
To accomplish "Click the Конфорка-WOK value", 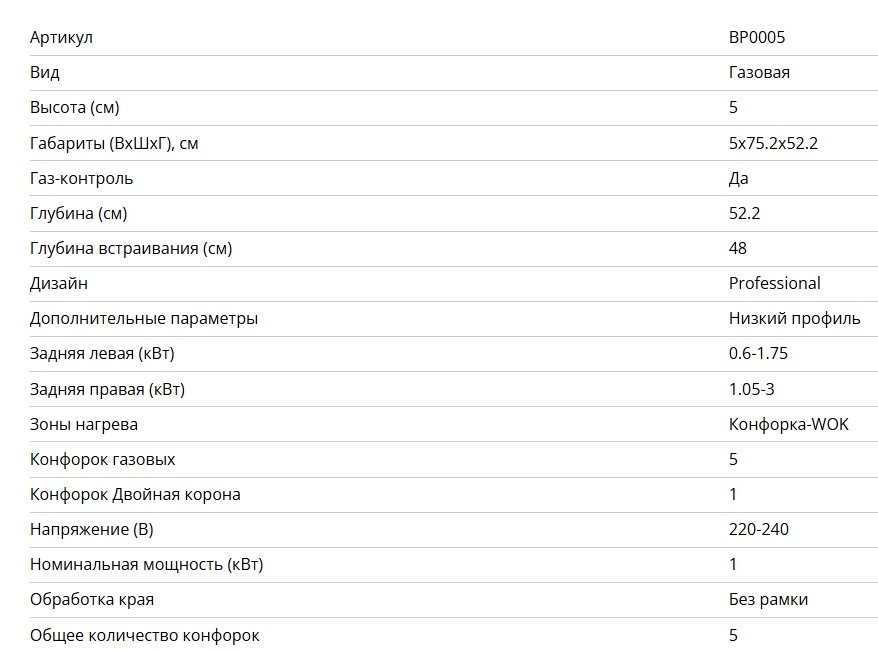I will [x=788, y=424].
